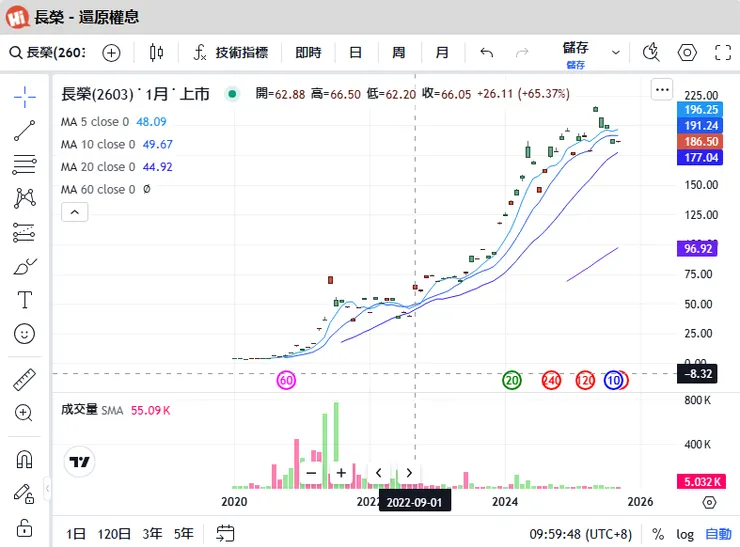Zoom out the chart with minus button

[x=311, y=472]
